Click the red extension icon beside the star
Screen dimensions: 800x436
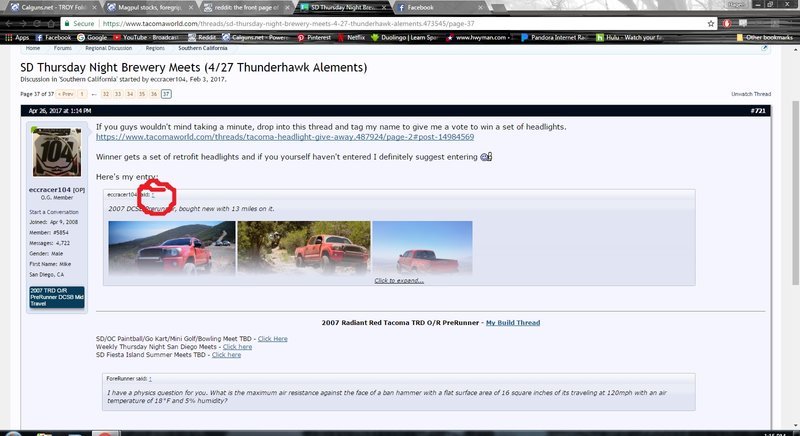tap(727, 23)
